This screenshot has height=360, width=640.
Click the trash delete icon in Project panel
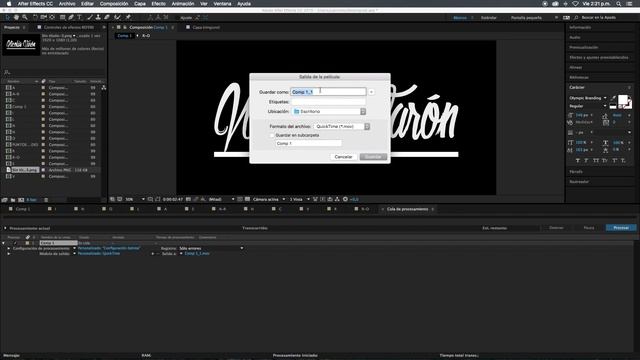point(46,200)
